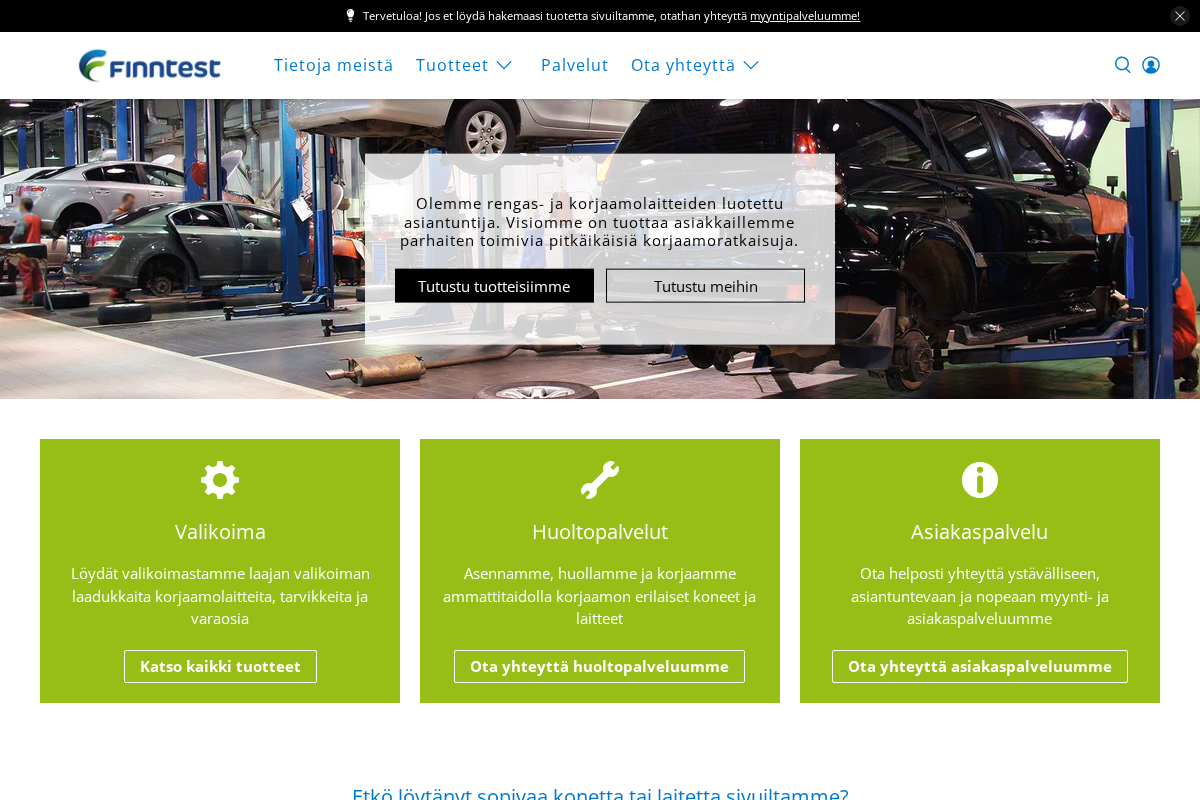Viewport: 1200px width, 800px height.
Task: Click the Tutustu tuotteisiimme button
Action: coord(494,285)
